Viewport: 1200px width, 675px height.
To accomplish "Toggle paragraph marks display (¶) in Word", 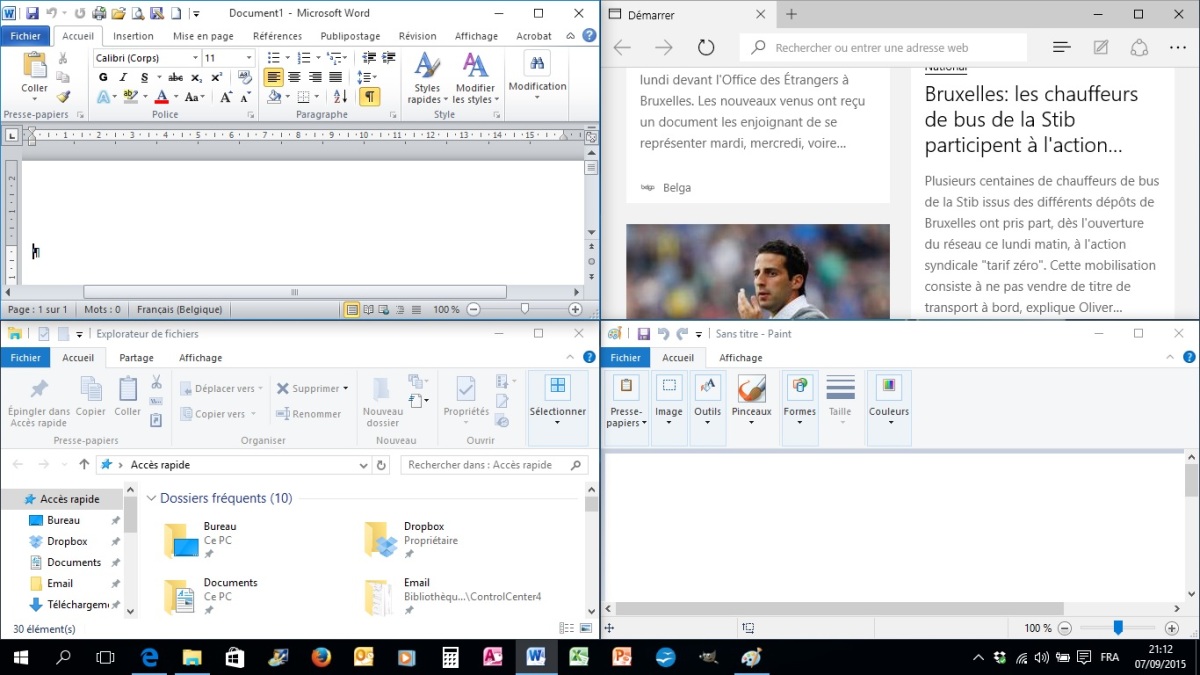I will (369, 97).
